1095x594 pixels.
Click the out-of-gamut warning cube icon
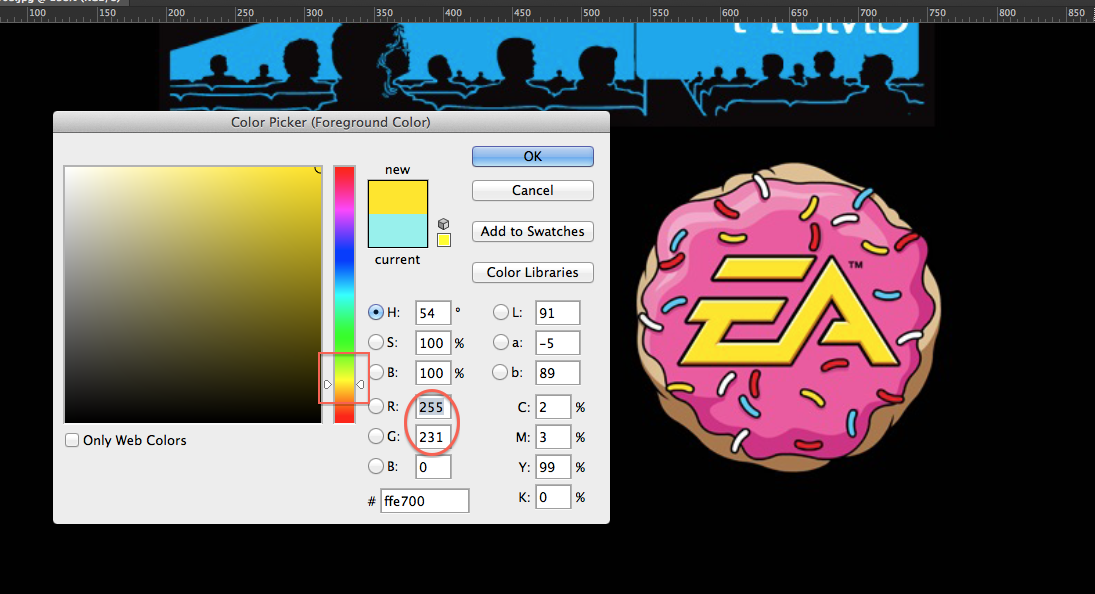click(x=443, y=224)
